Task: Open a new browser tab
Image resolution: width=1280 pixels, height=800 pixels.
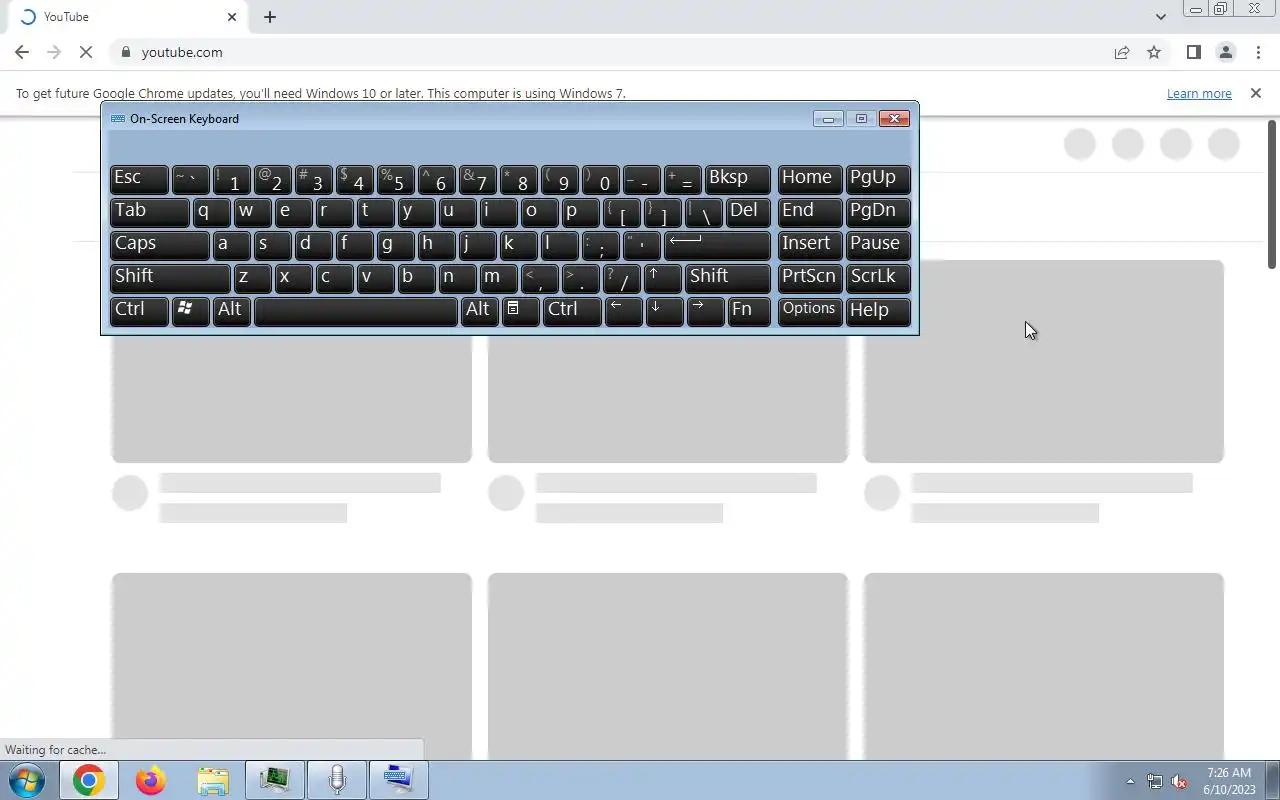Action: [270, 17]
